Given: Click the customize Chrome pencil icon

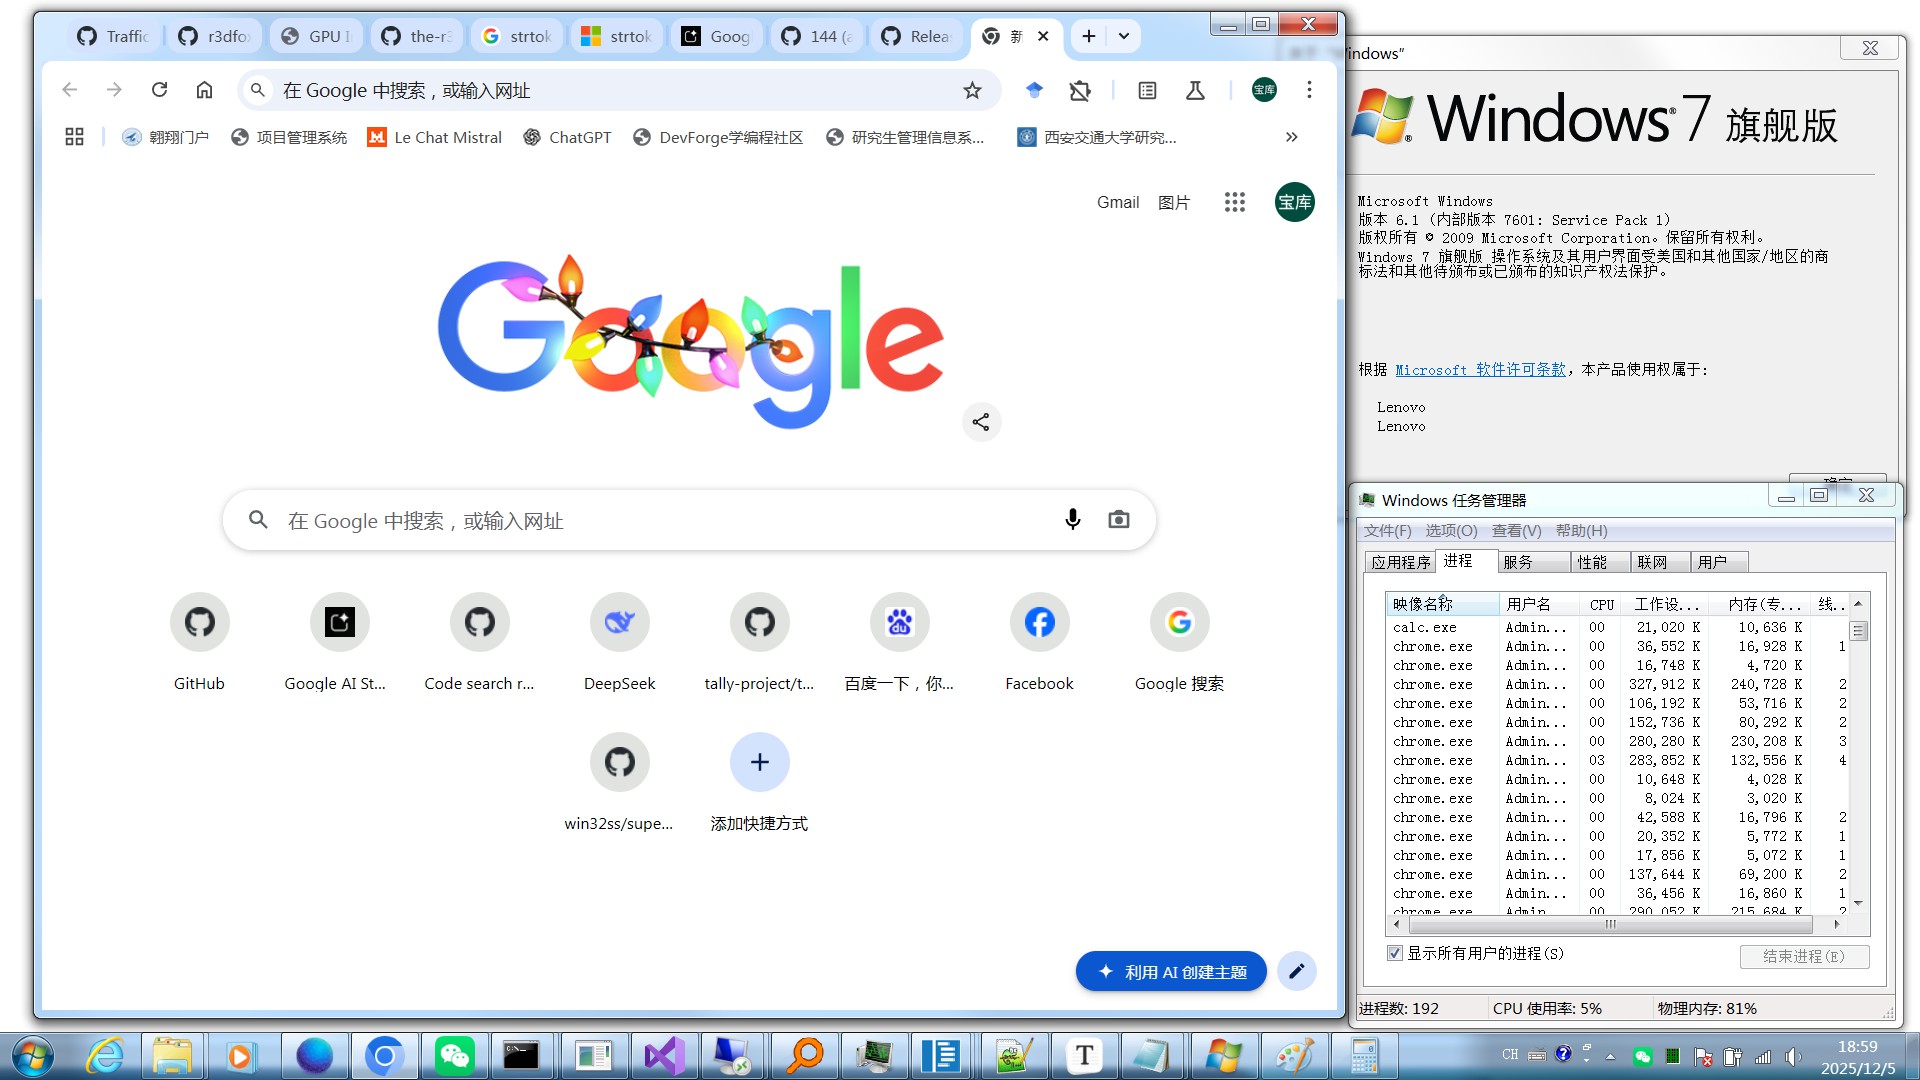Looking at the screenshot, I should tap(1296, 971).
